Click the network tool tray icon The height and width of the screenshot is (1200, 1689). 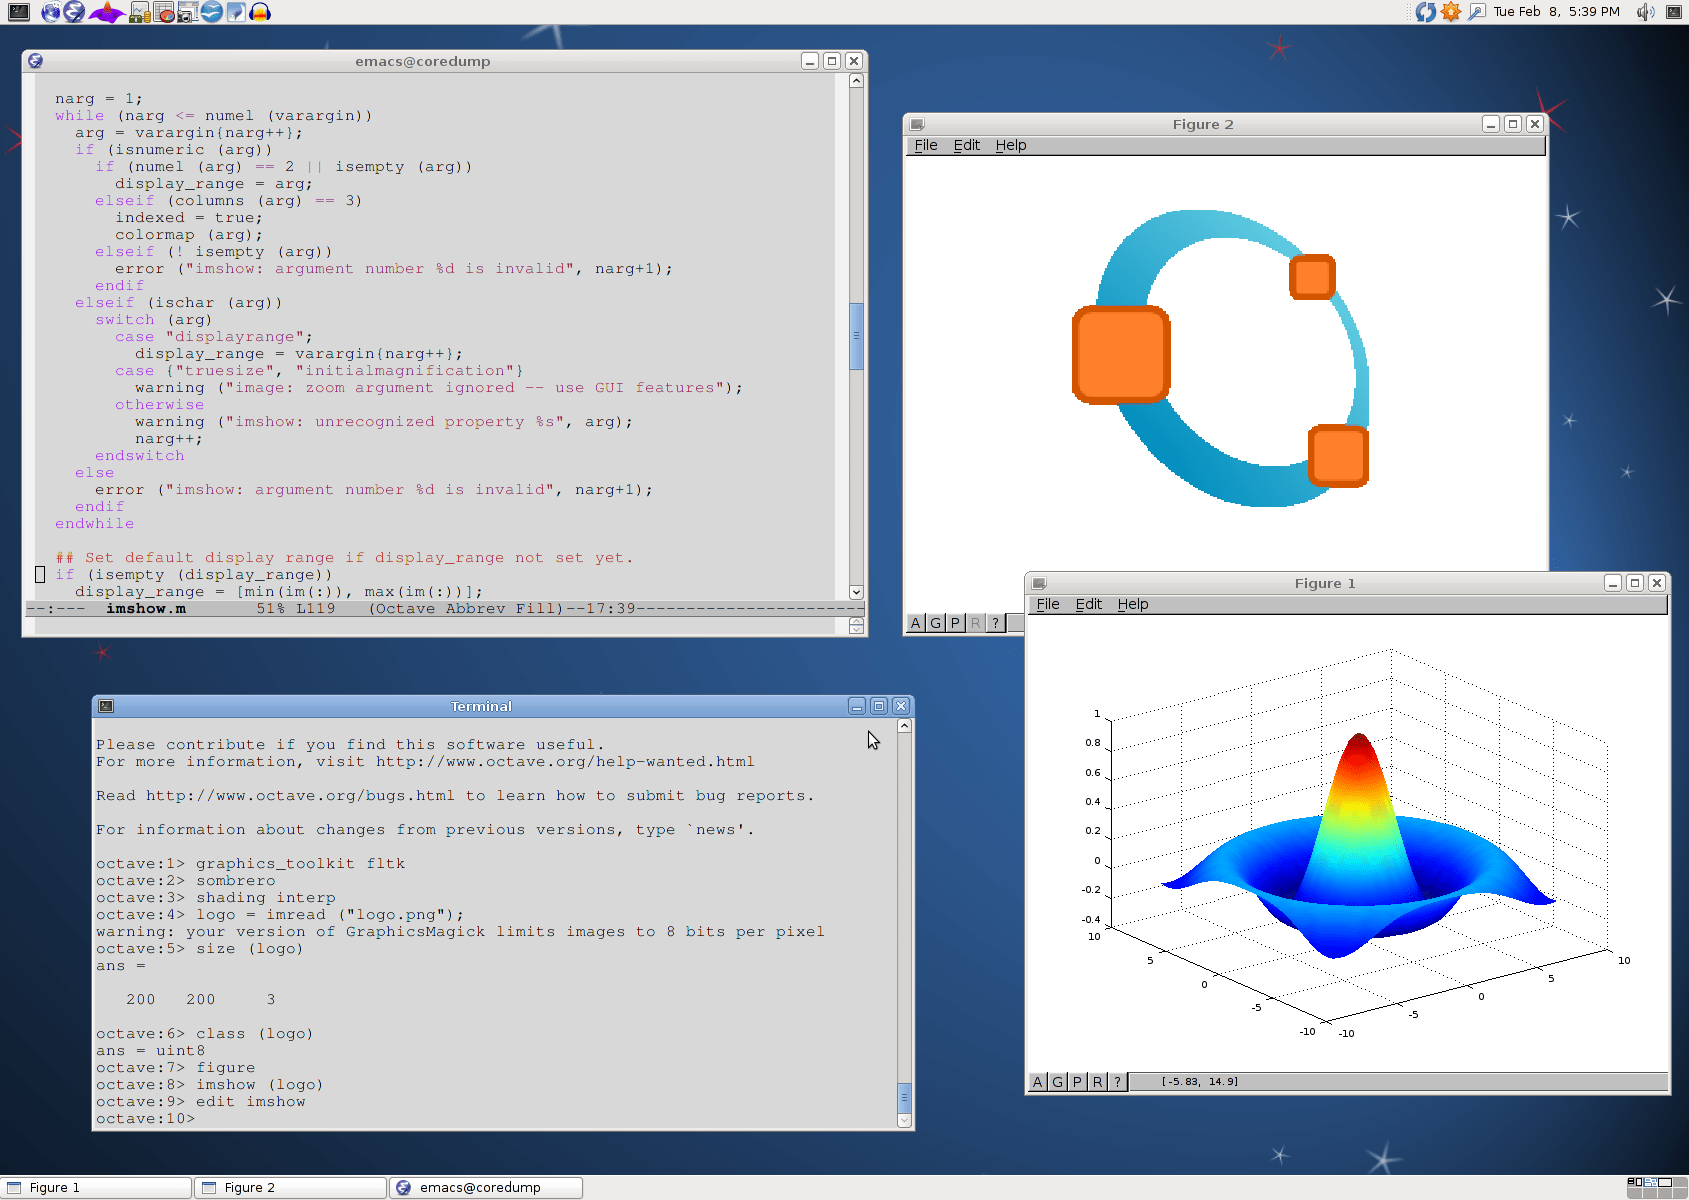click(x=1476, y=12)
